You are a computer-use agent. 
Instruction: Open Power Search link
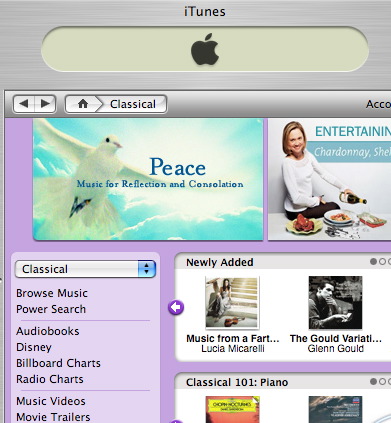click(x=51, y=309)
